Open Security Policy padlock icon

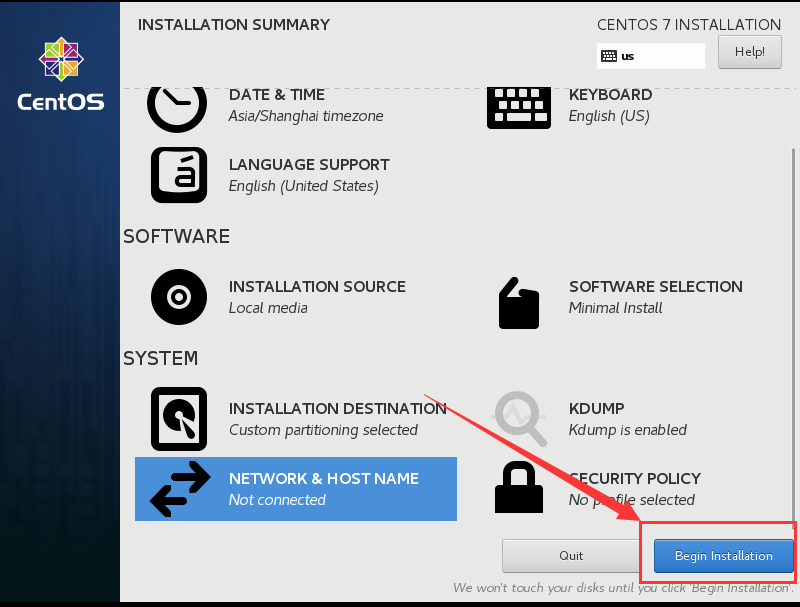pos(519,487)
